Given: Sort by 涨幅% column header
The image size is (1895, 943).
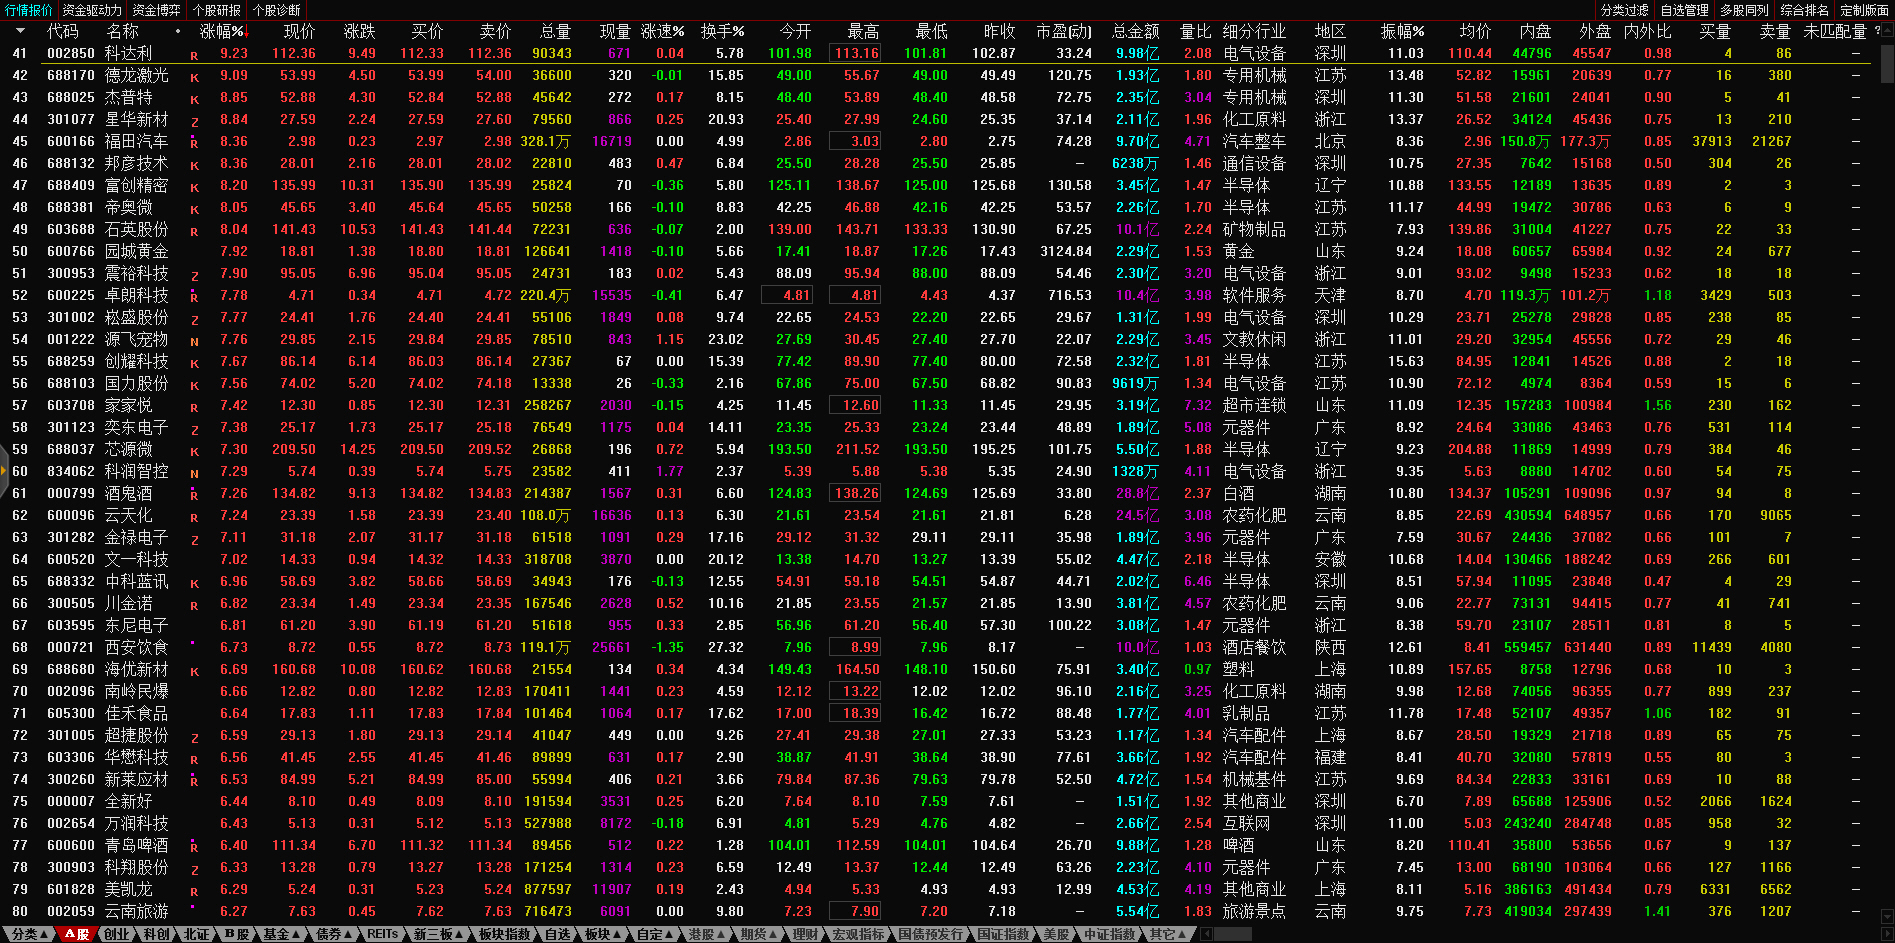Looking at the screenshot, I should pos(222,31).
